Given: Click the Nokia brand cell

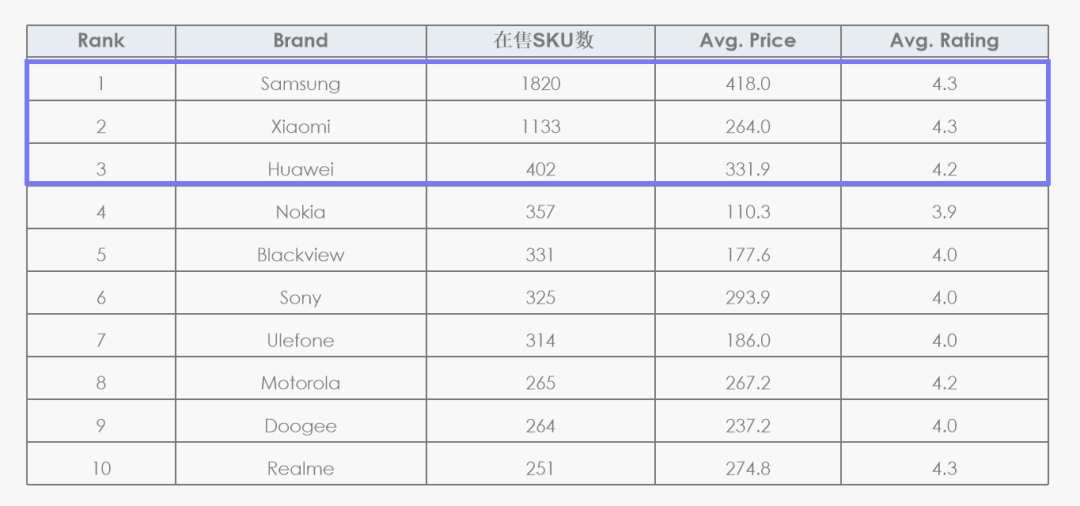Looking at the screenshot, I should [301, 211].
